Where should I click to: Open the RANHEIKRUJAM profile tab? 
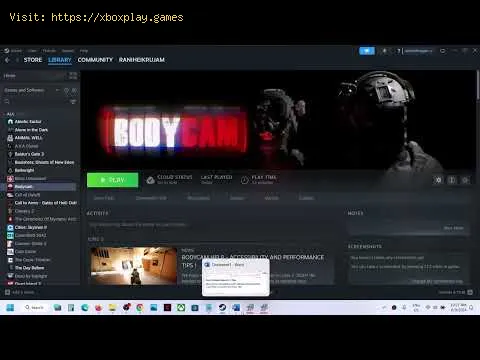(142, 60)
